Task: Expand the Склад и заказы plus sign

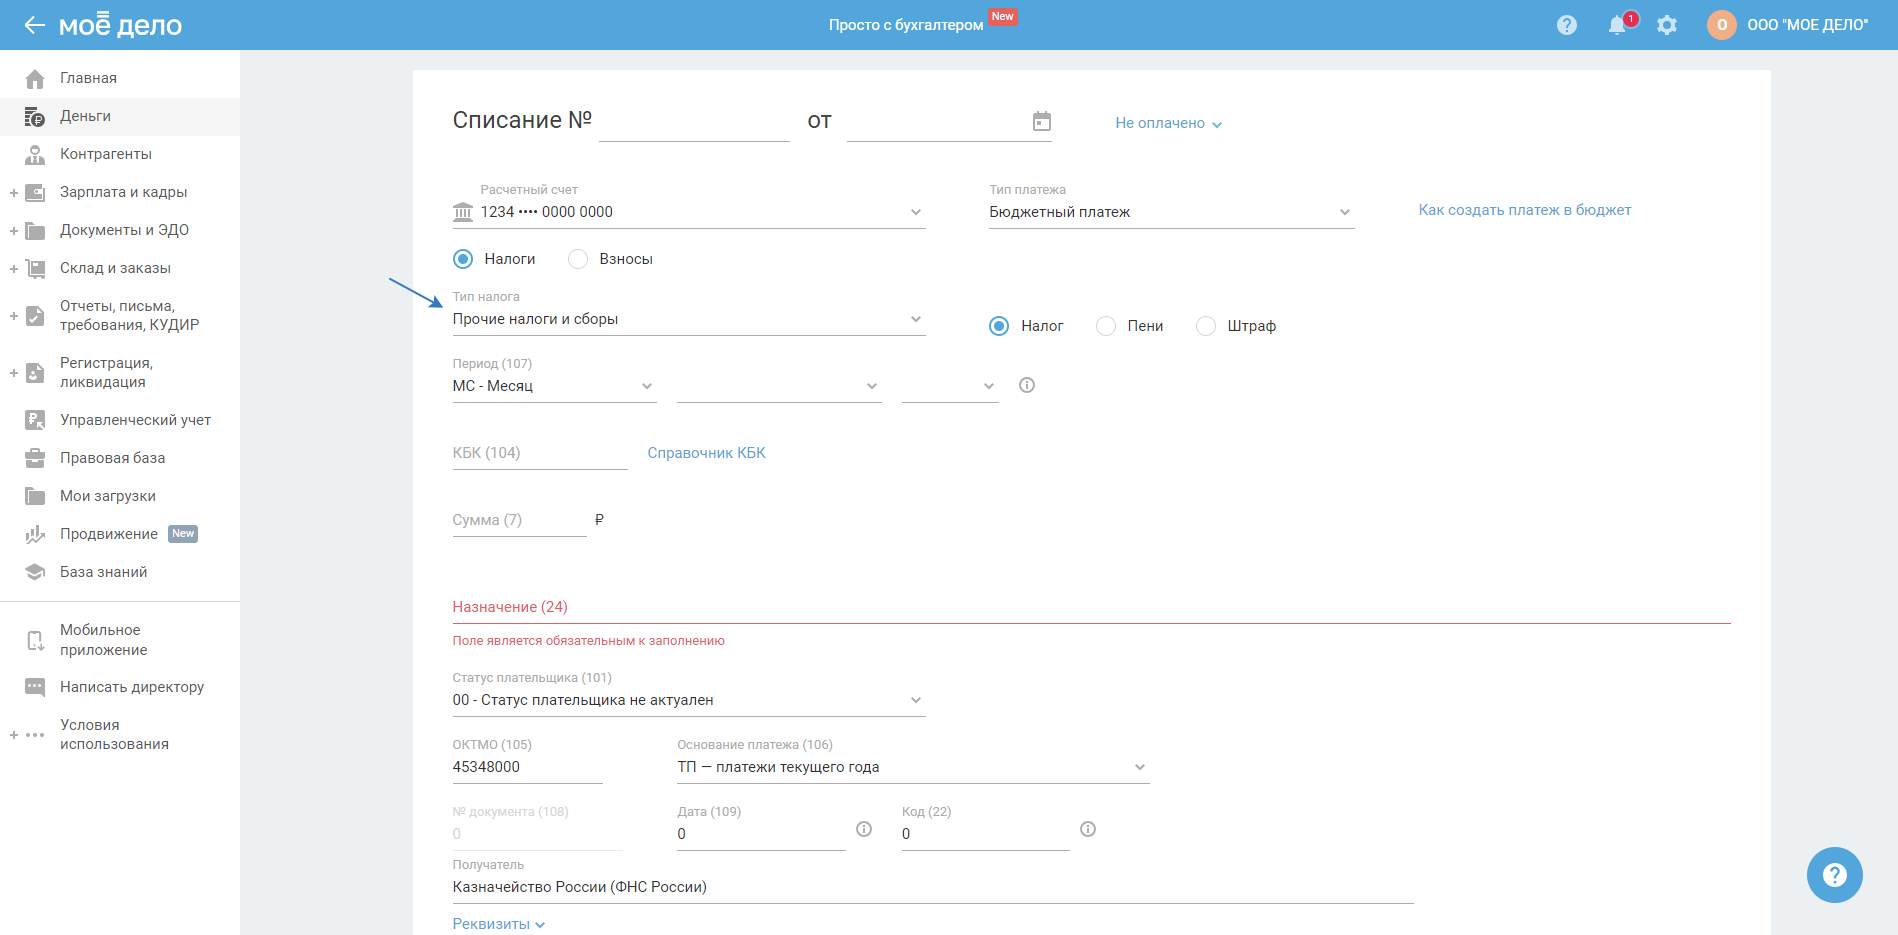Action: point(14,269)
